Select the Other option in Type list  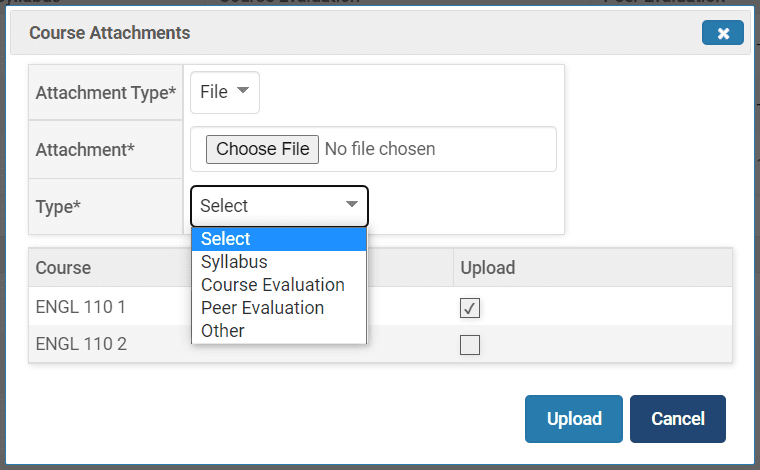point(223,331)
